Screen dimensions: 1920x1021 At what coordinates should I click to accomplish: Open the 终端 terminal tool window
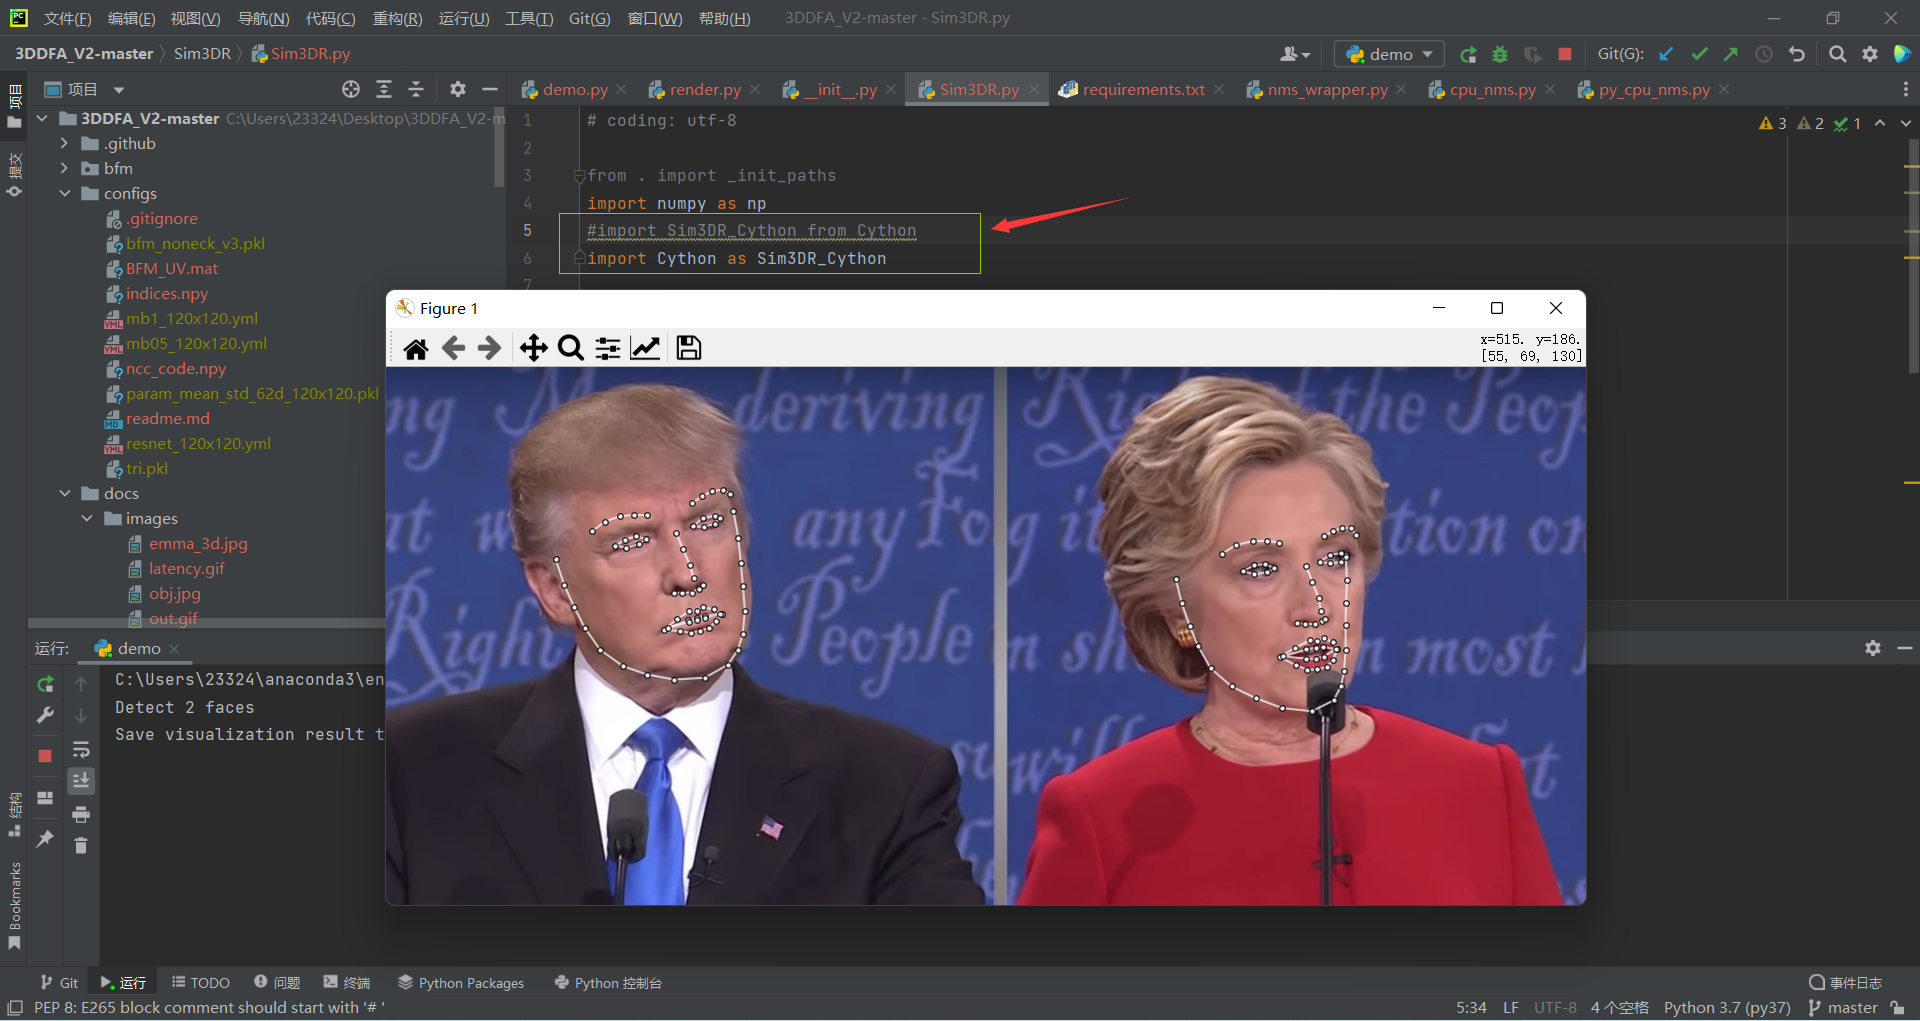click(x=346, y=983)
